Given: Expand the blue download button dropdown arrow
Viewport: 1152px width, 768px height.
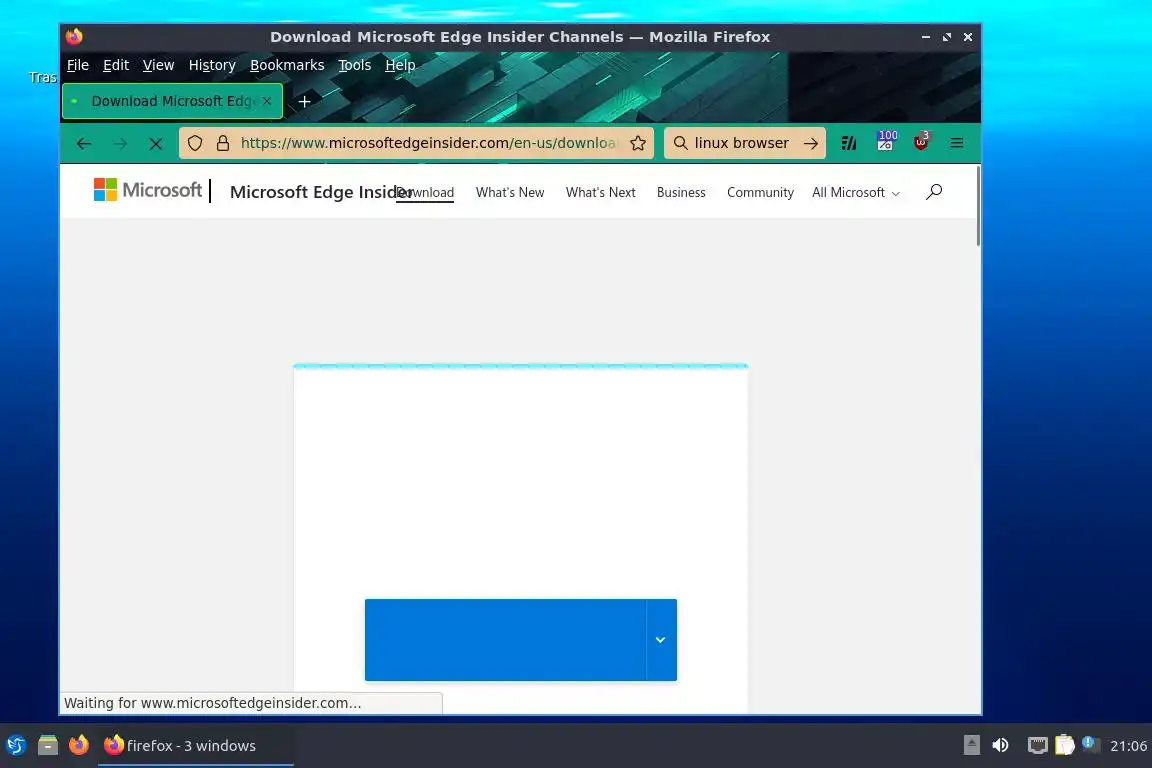Looking at the screenshot, I should tap(660, 639).
